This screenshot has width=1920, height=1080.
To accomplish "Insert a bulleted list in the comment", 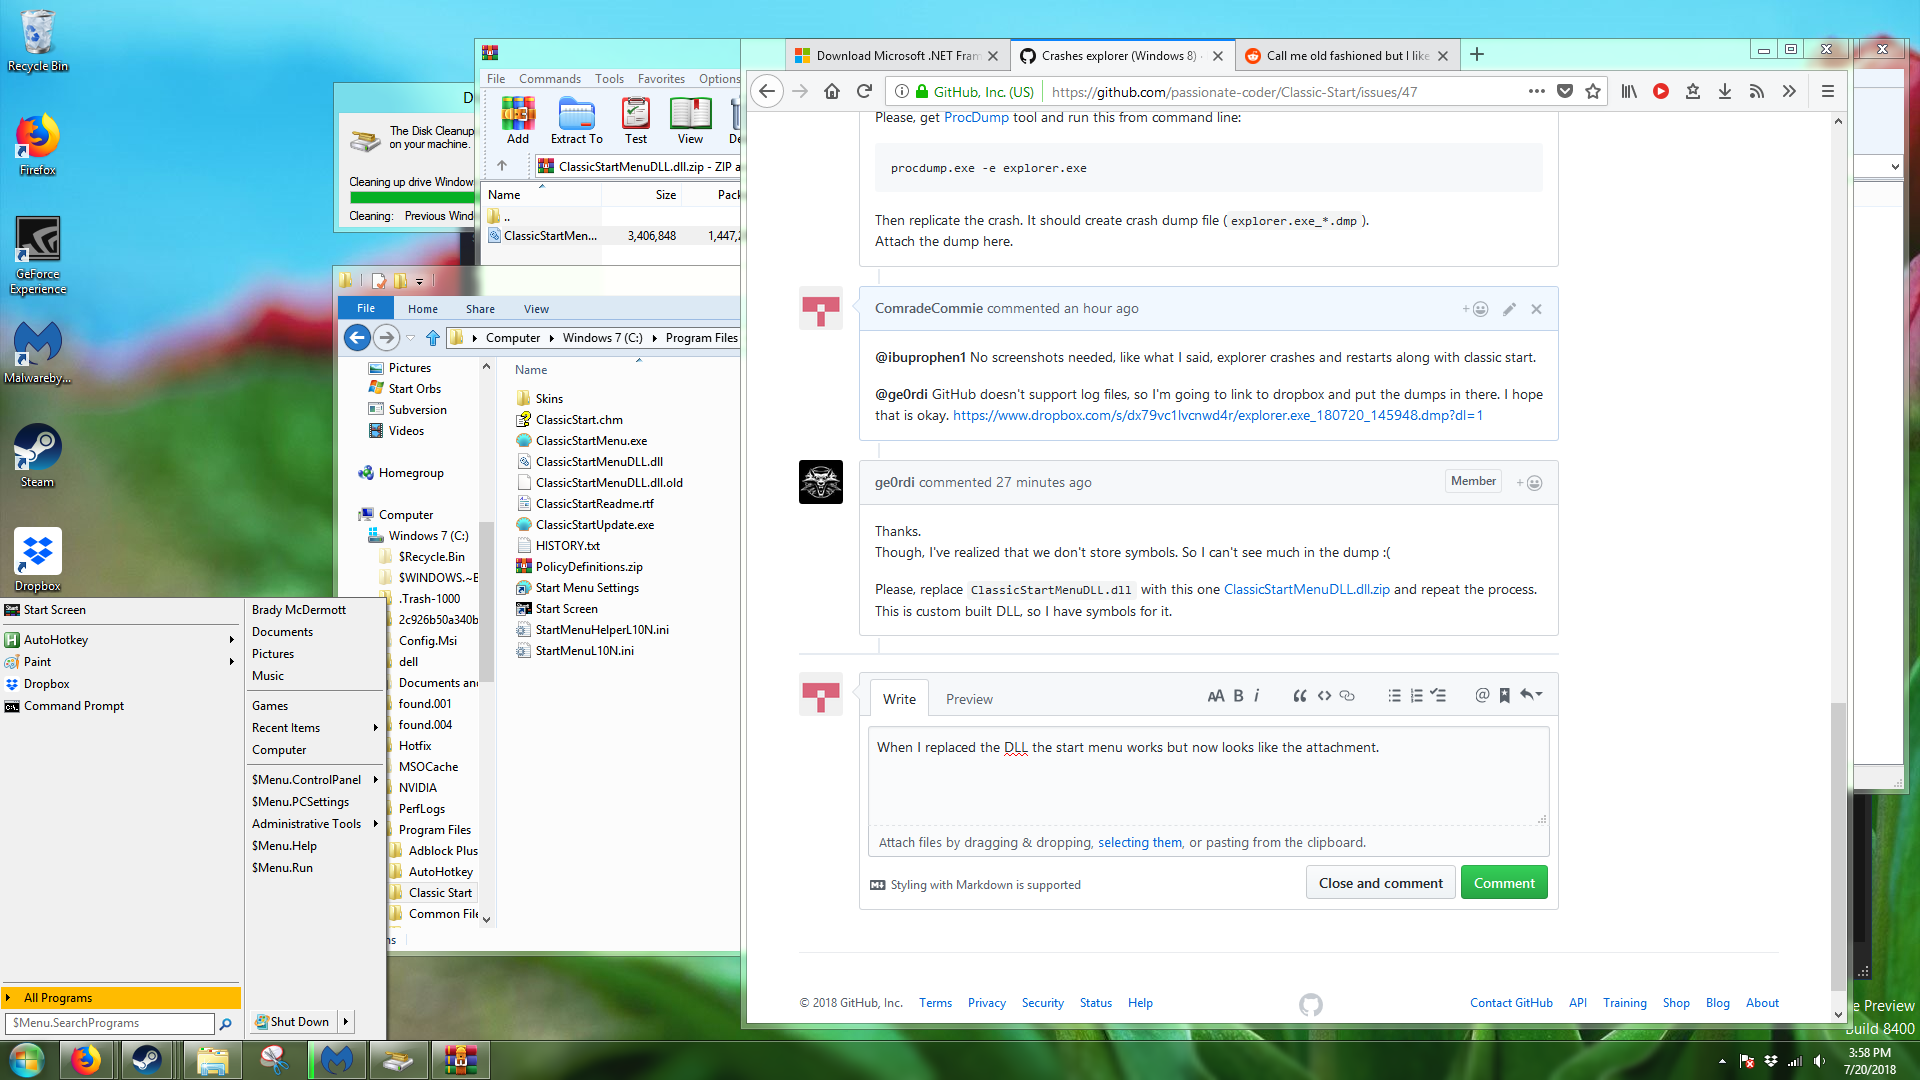I will 1394,696.
